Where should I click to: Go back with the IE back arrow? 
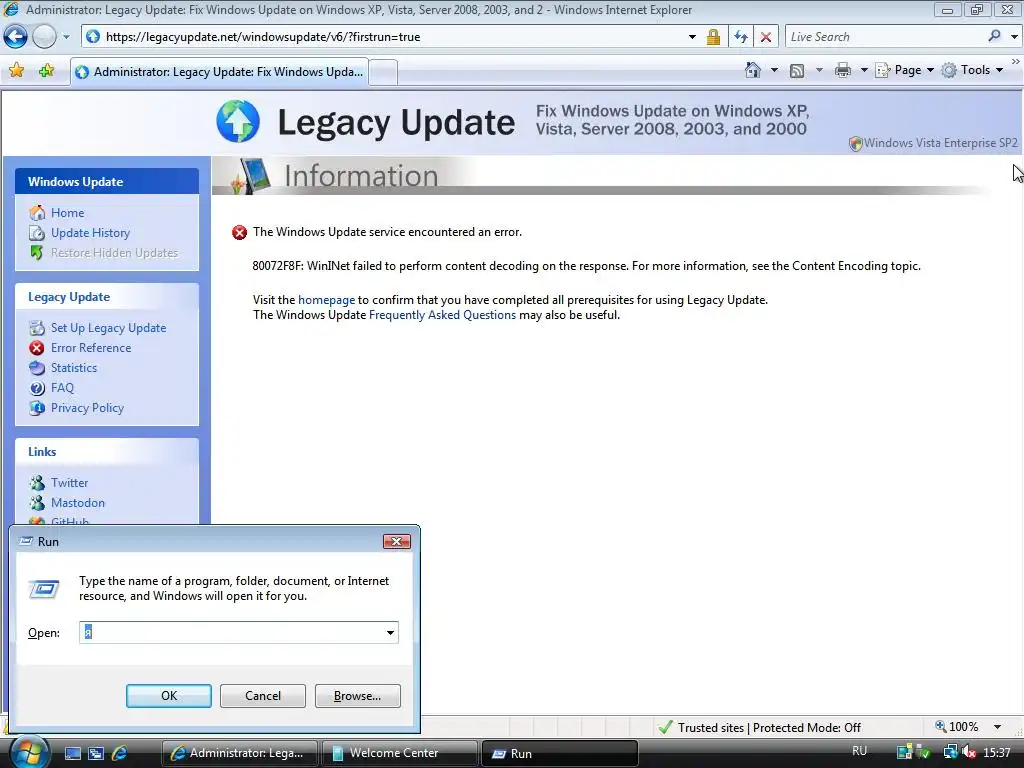click(x=15, y=37)
